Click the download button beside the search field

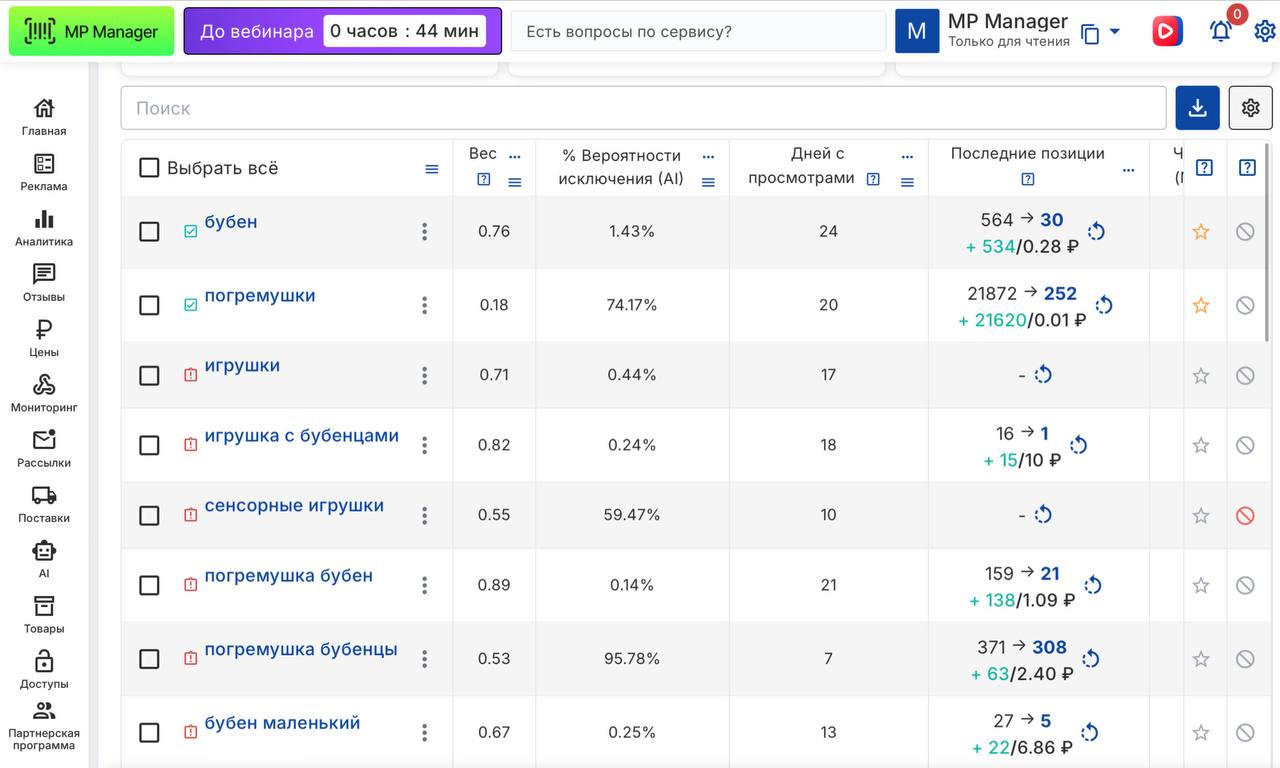coord(1197,108)
